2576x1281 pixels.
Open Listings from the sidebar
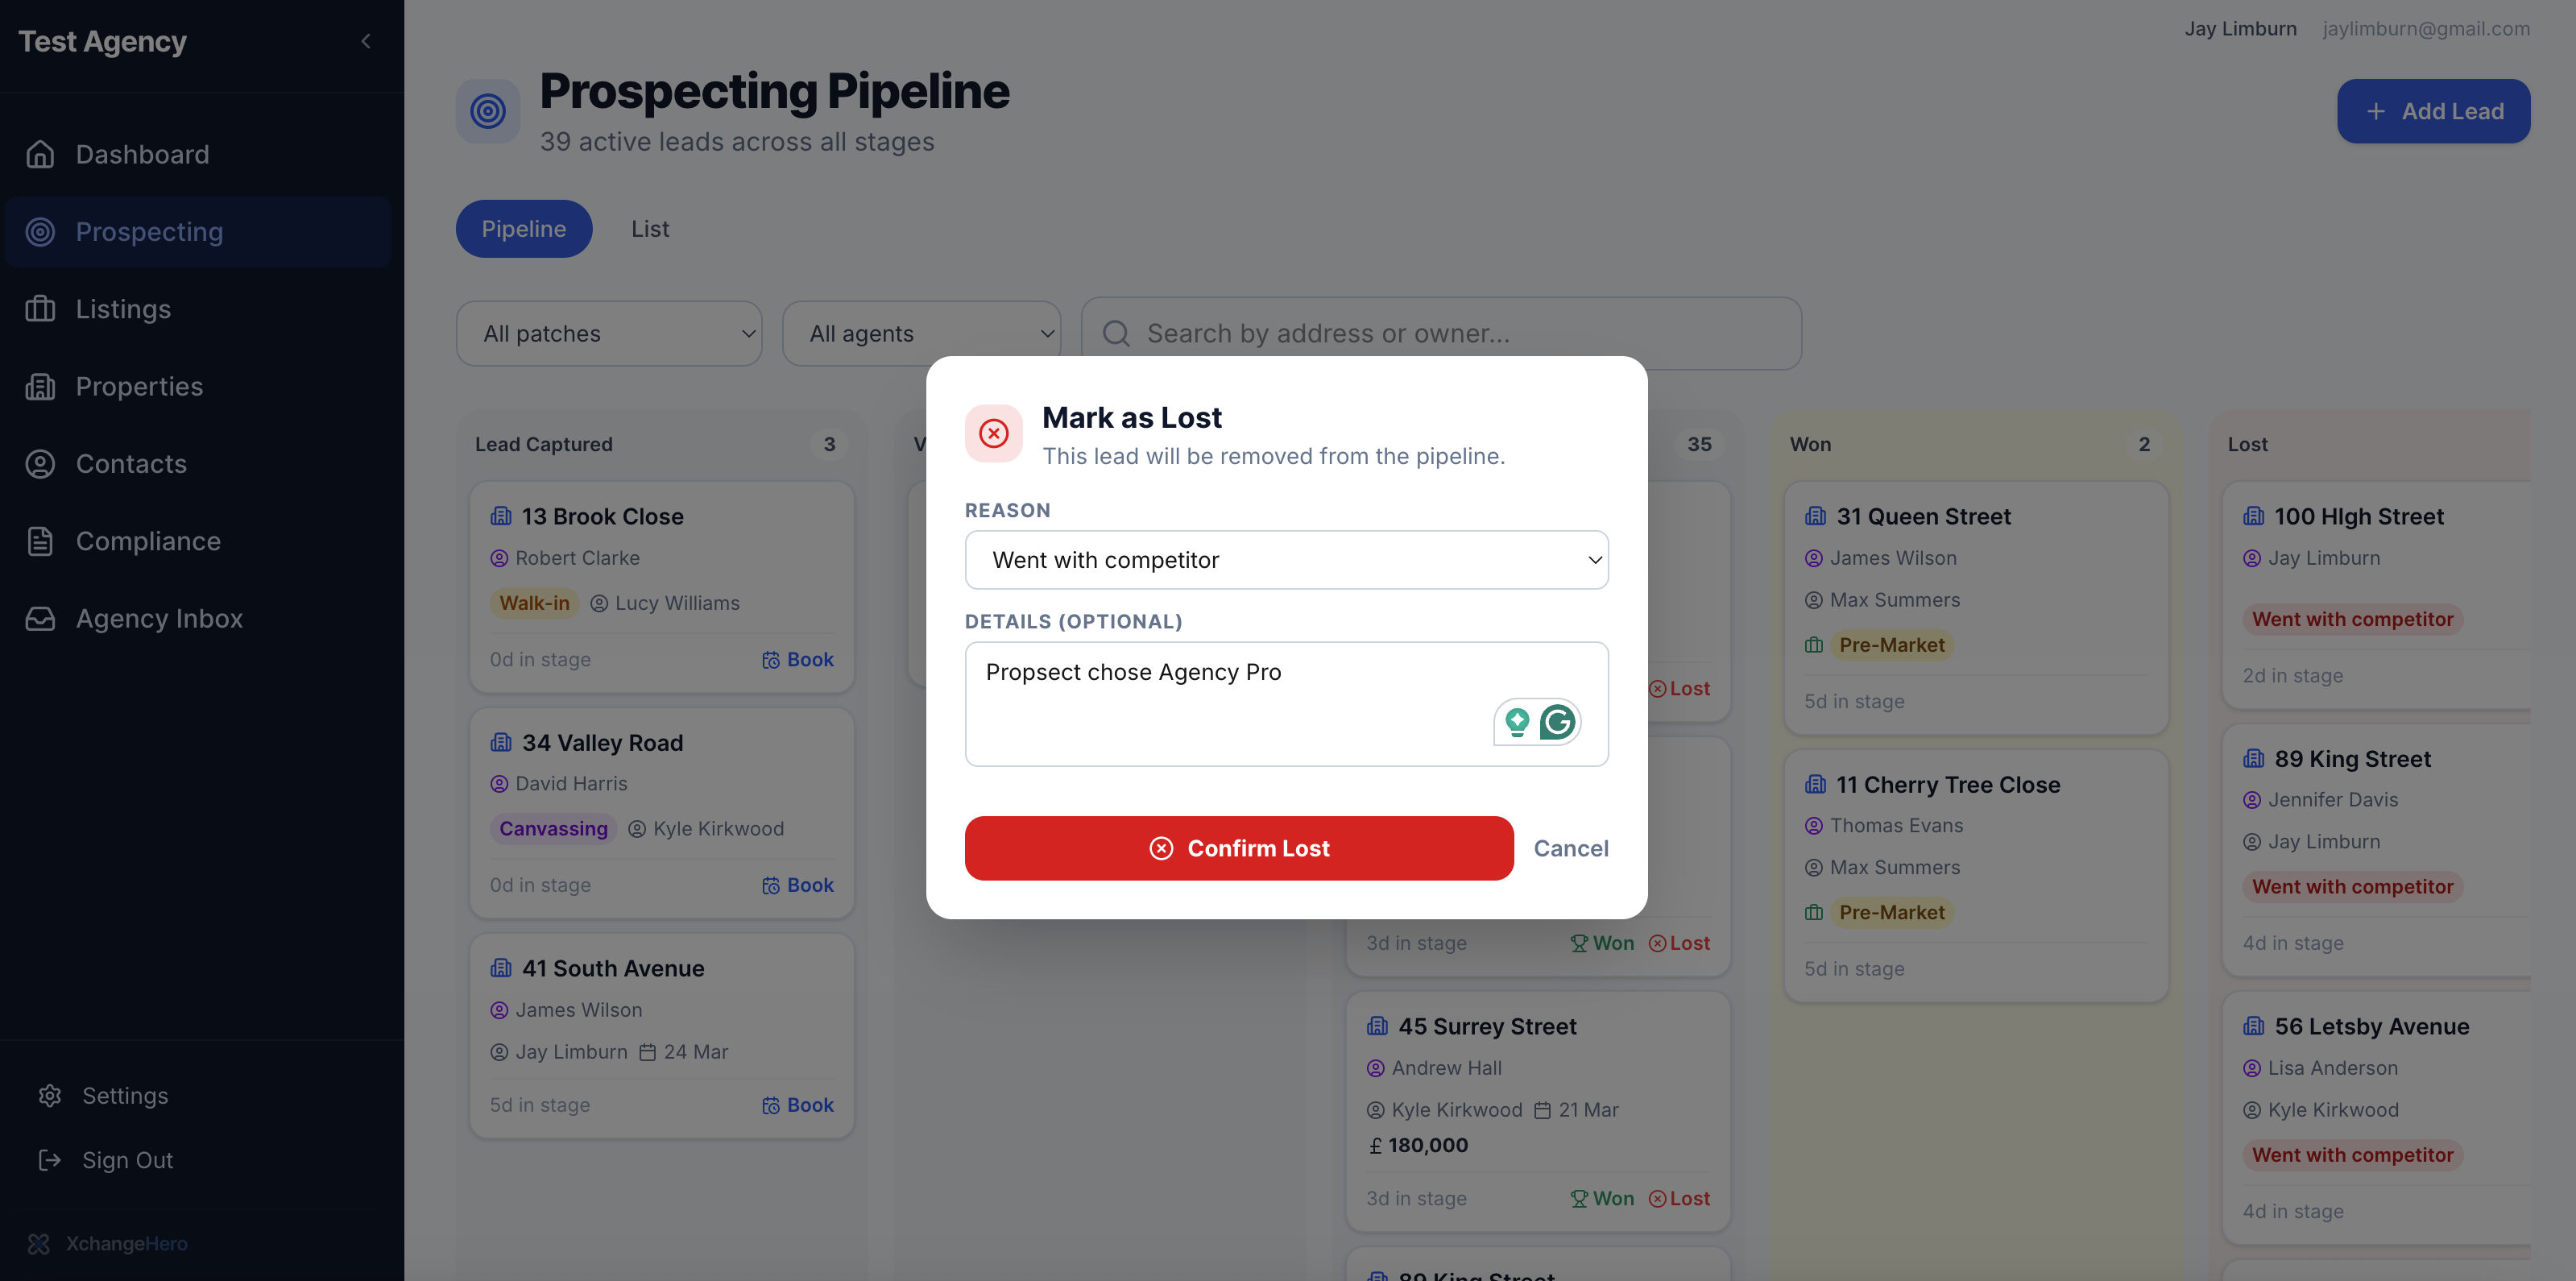123,309
